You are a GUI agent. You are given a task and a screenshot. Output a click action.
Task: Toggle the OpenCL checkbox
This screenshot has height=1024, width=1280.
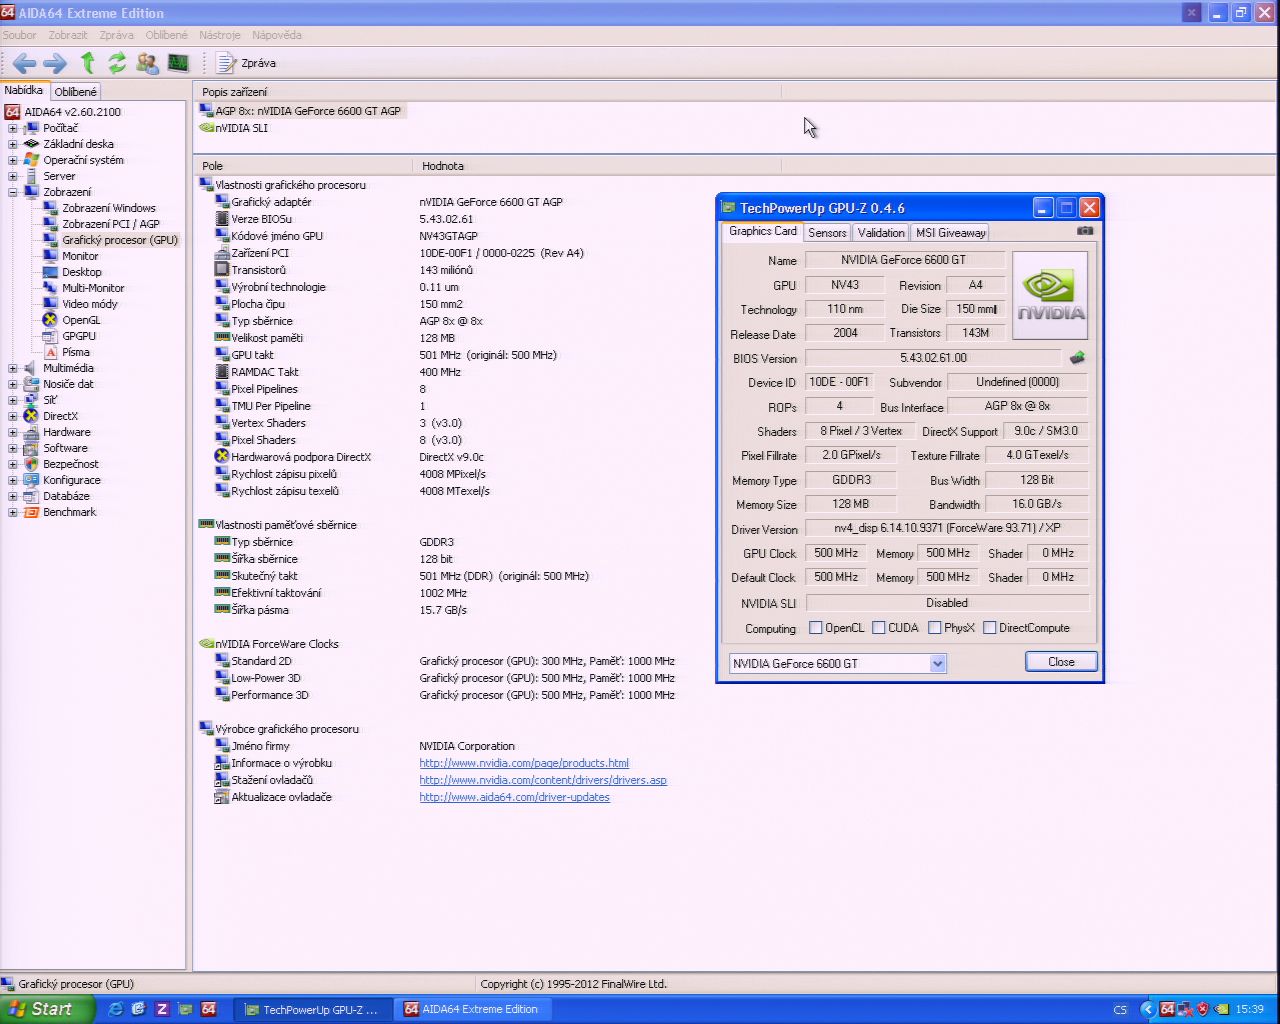point(816,628)
